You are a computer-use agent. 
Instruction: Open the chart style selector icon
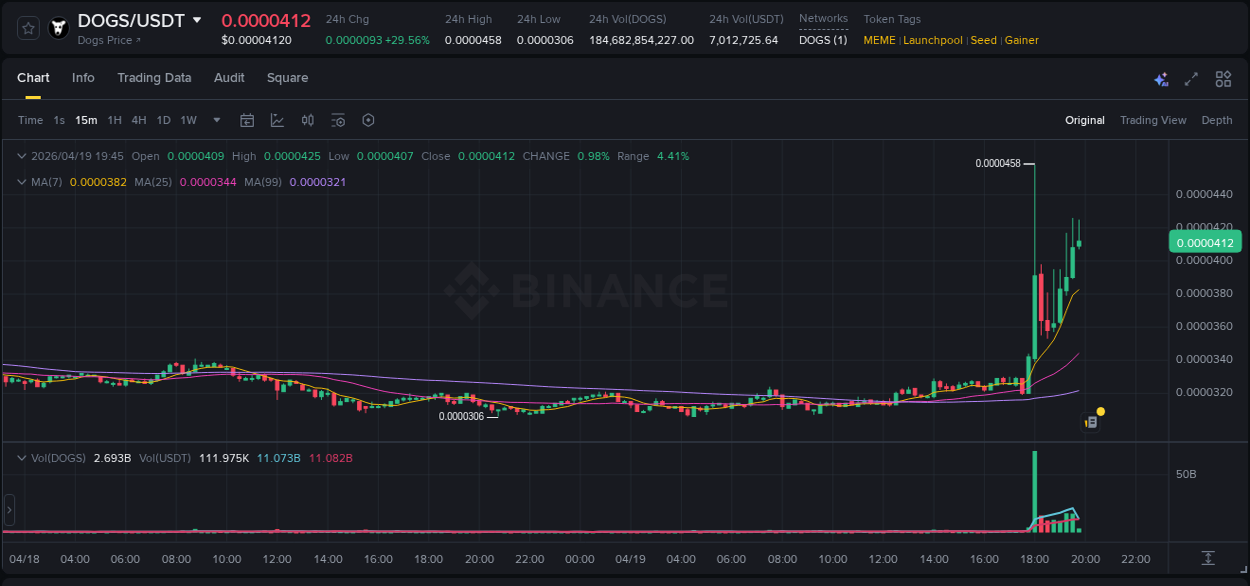[277, 120]
